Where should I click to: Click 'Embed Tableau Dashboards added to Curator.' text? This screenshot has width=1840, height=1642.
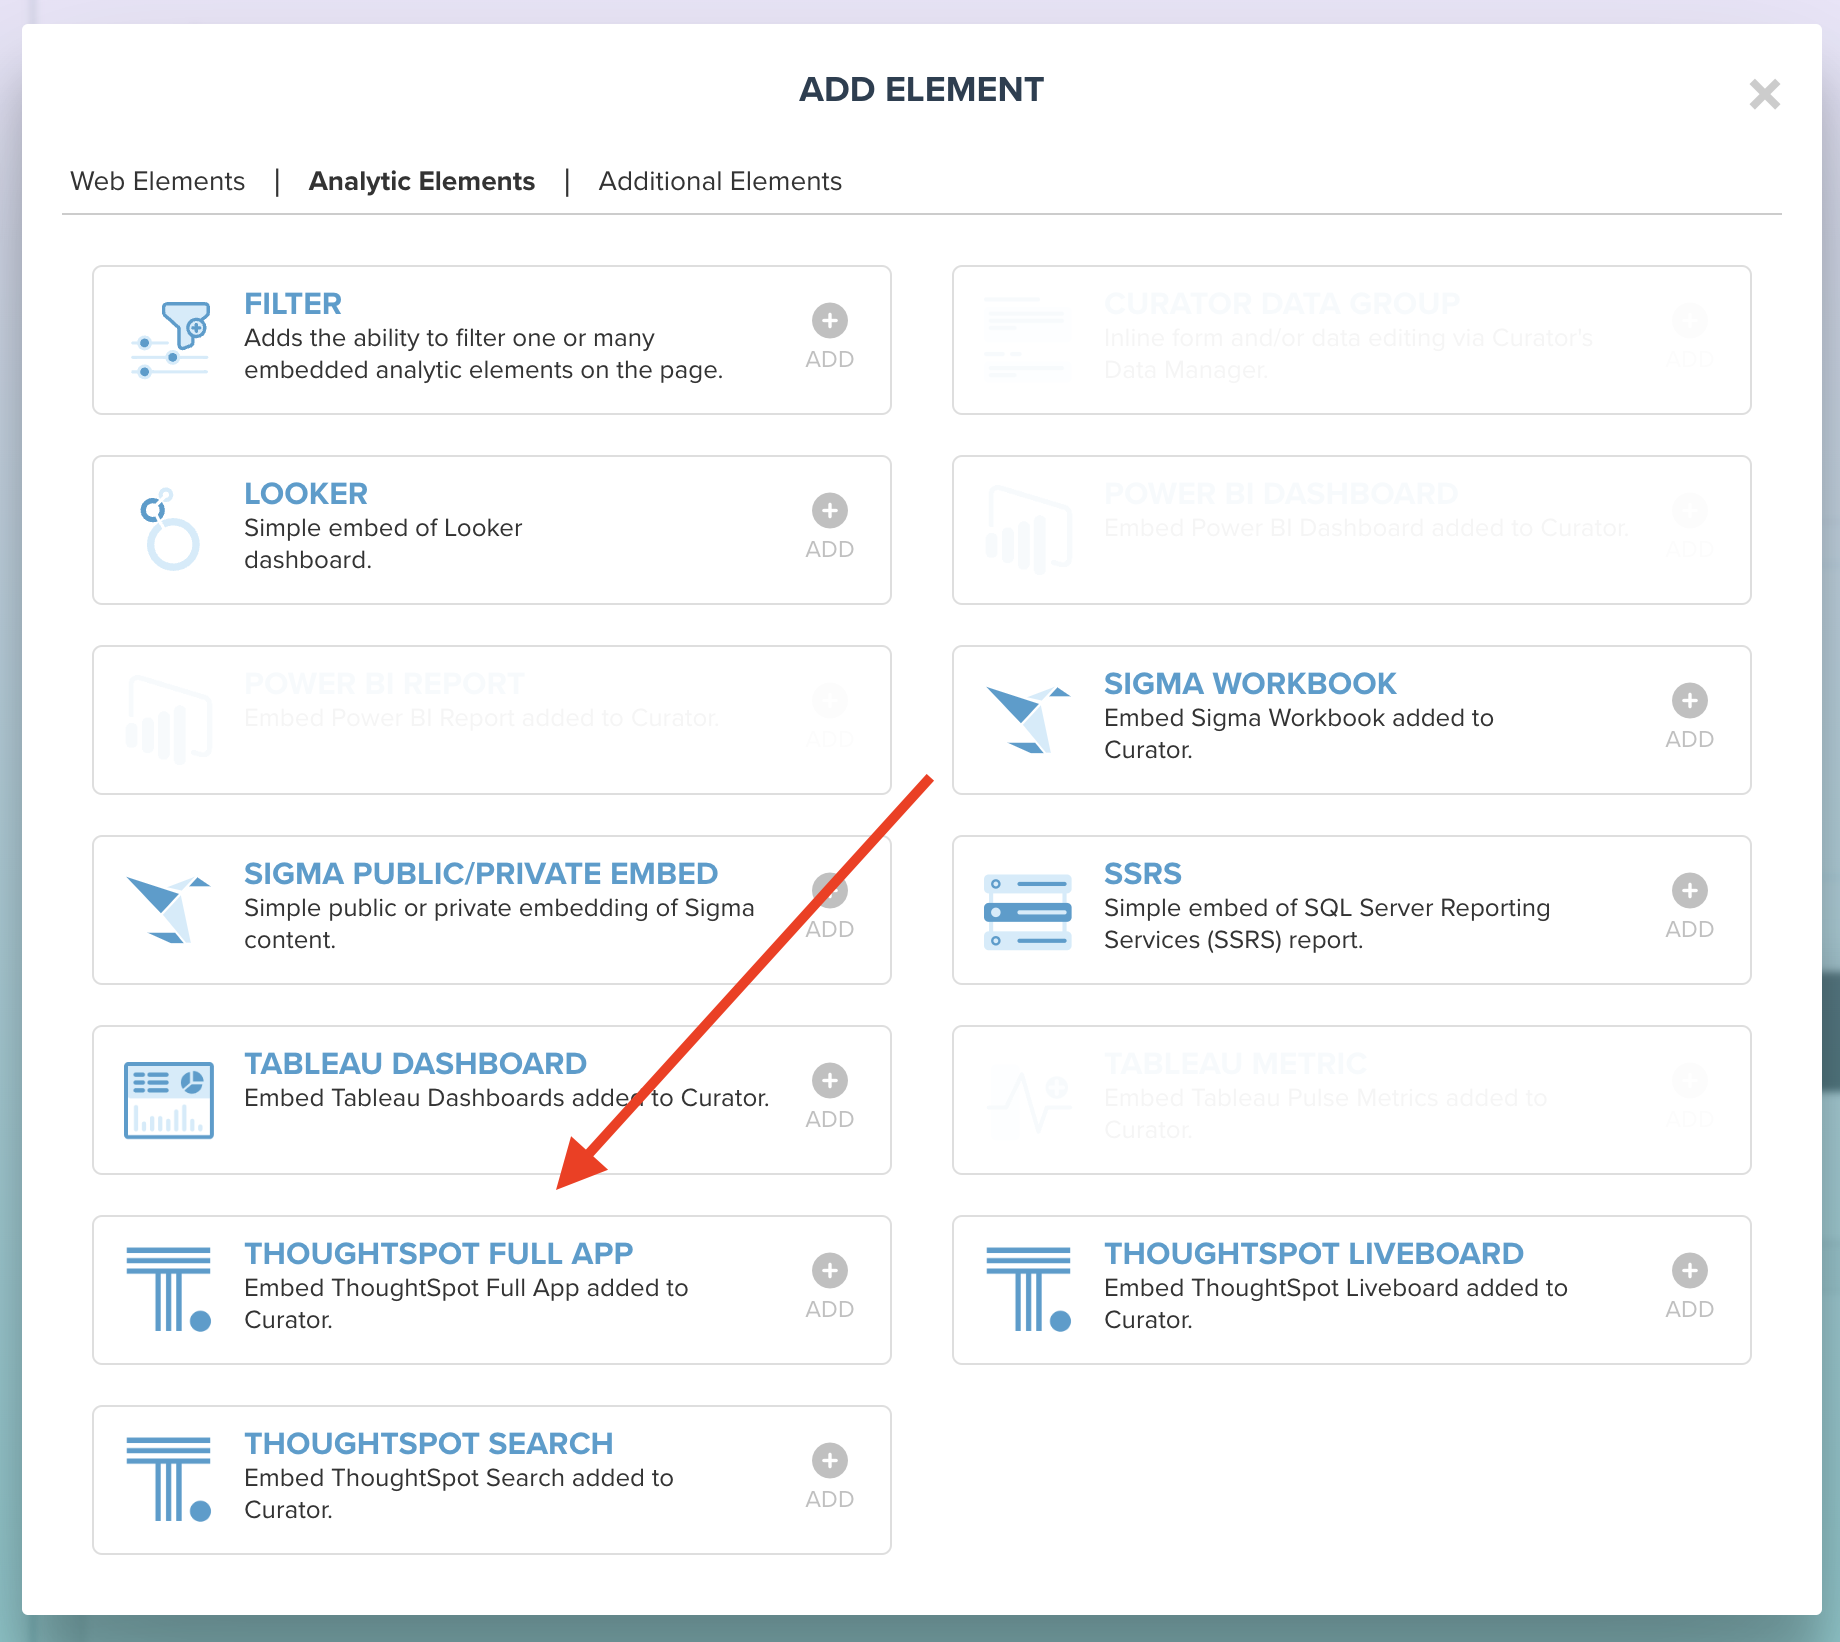[x=507, y=1098]
